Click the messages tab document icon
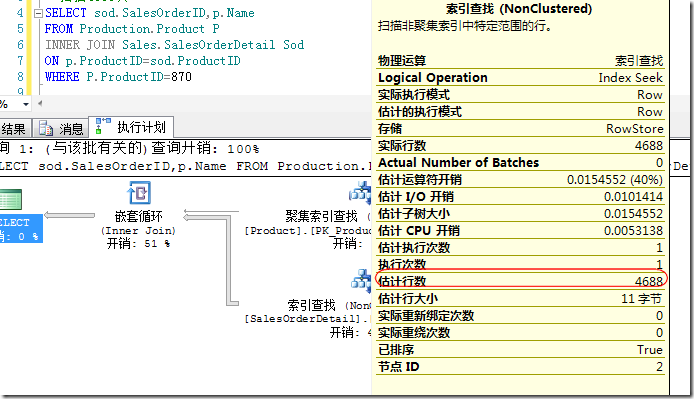 (46, 128)
